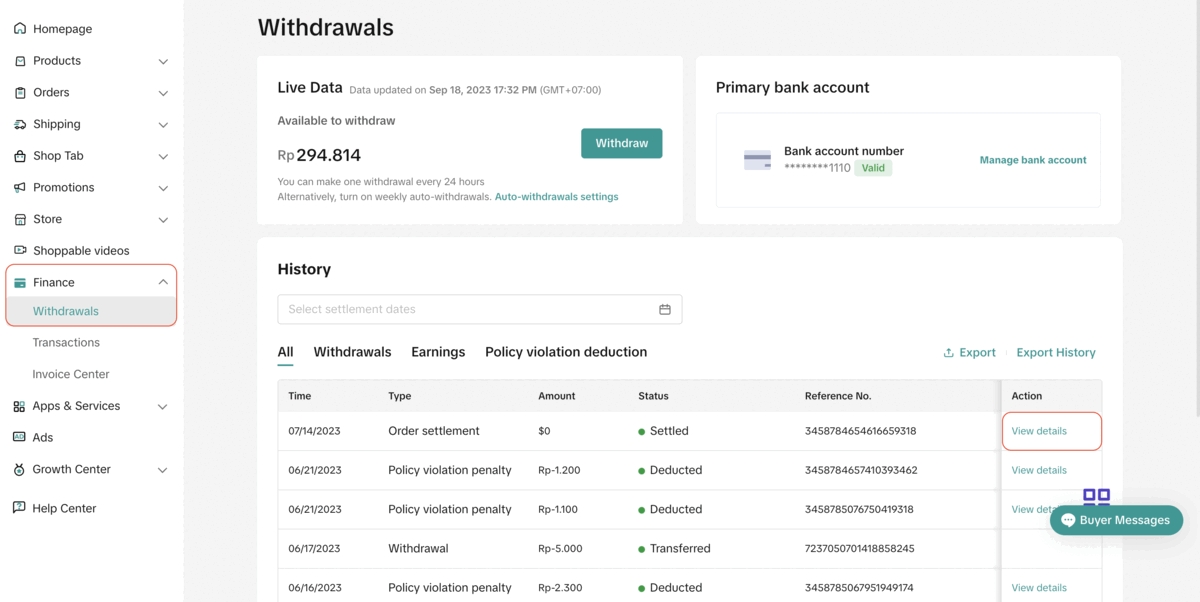Switch to the Earnings tab

[x=438, y=352]
